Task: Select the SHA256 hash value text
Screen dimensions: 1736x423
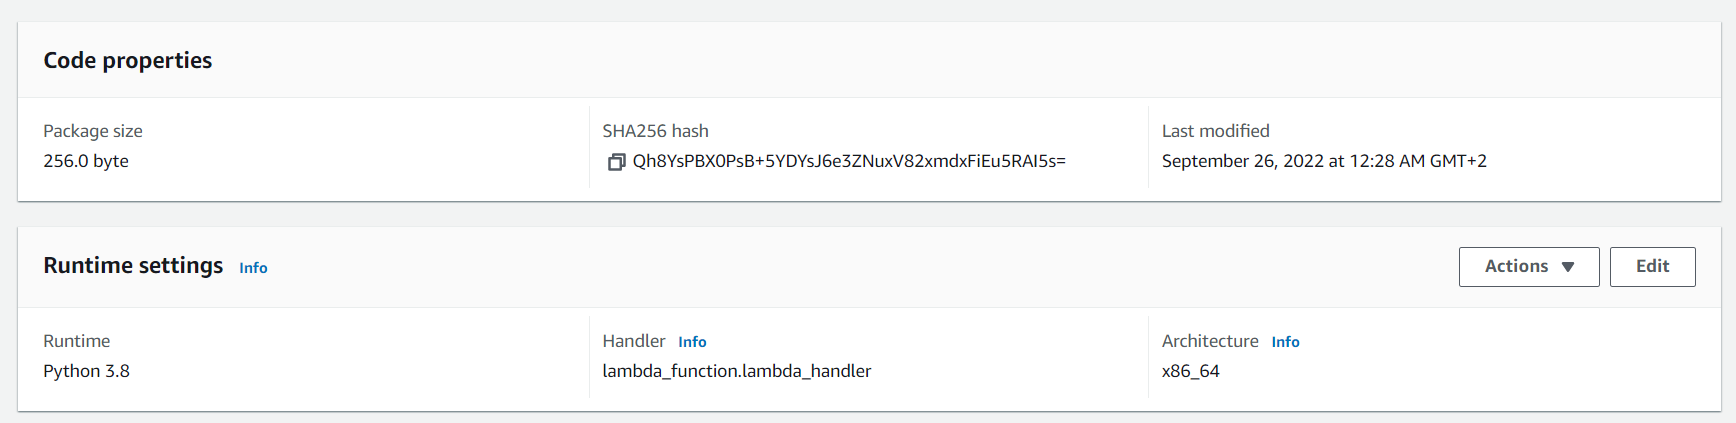Action: 849,161
